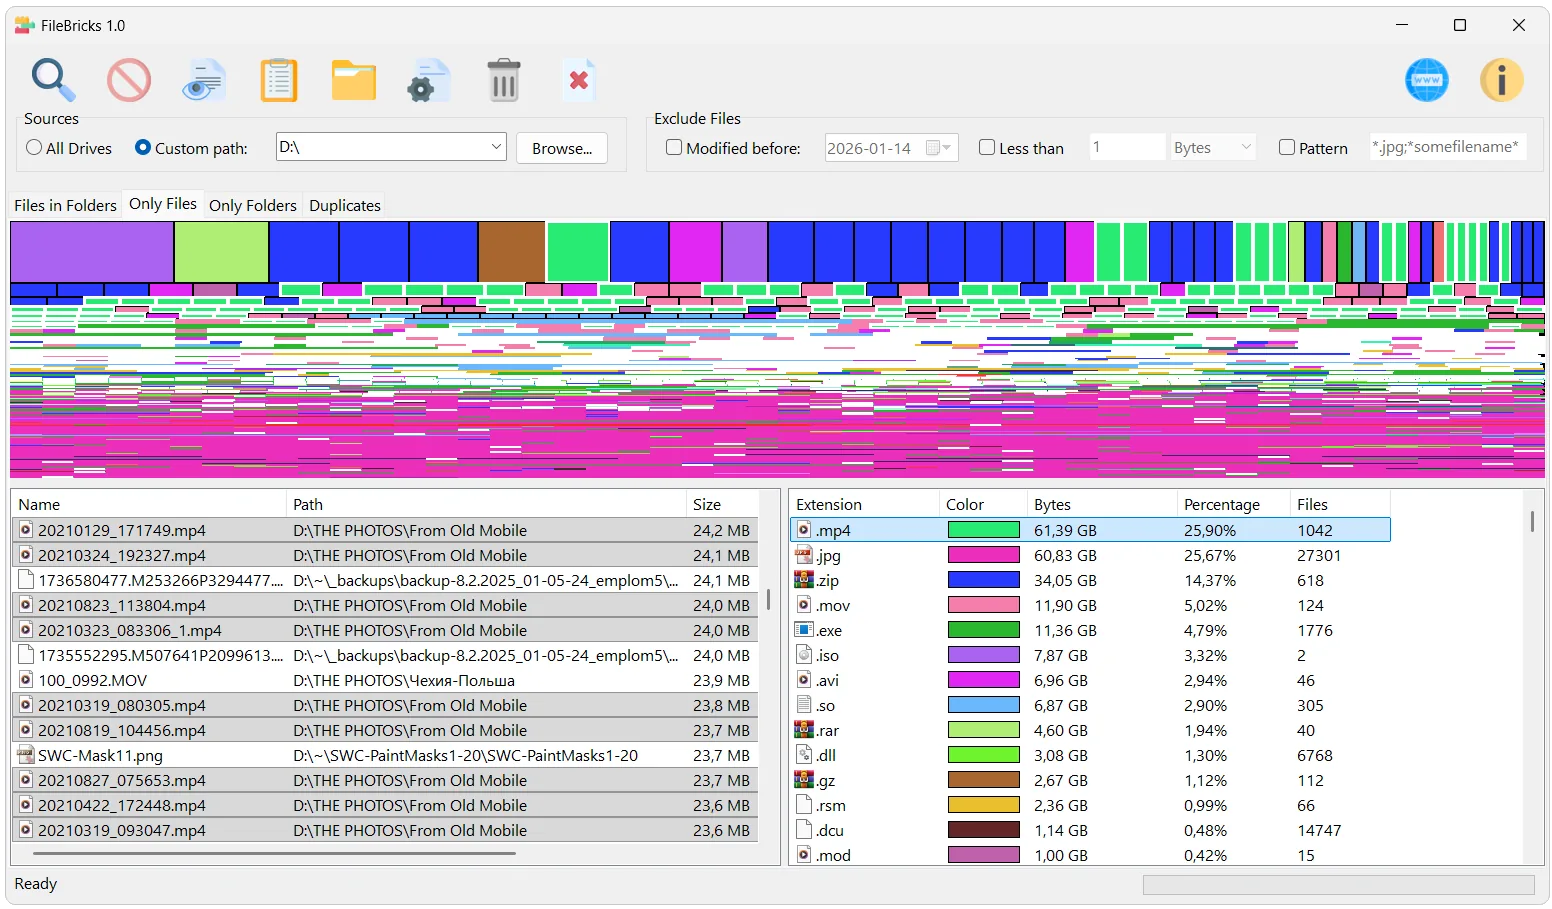Open the yellow folder icon
Image resolution: width=1552 pixels, height=909 pixels.
click(x=354, y=80)
